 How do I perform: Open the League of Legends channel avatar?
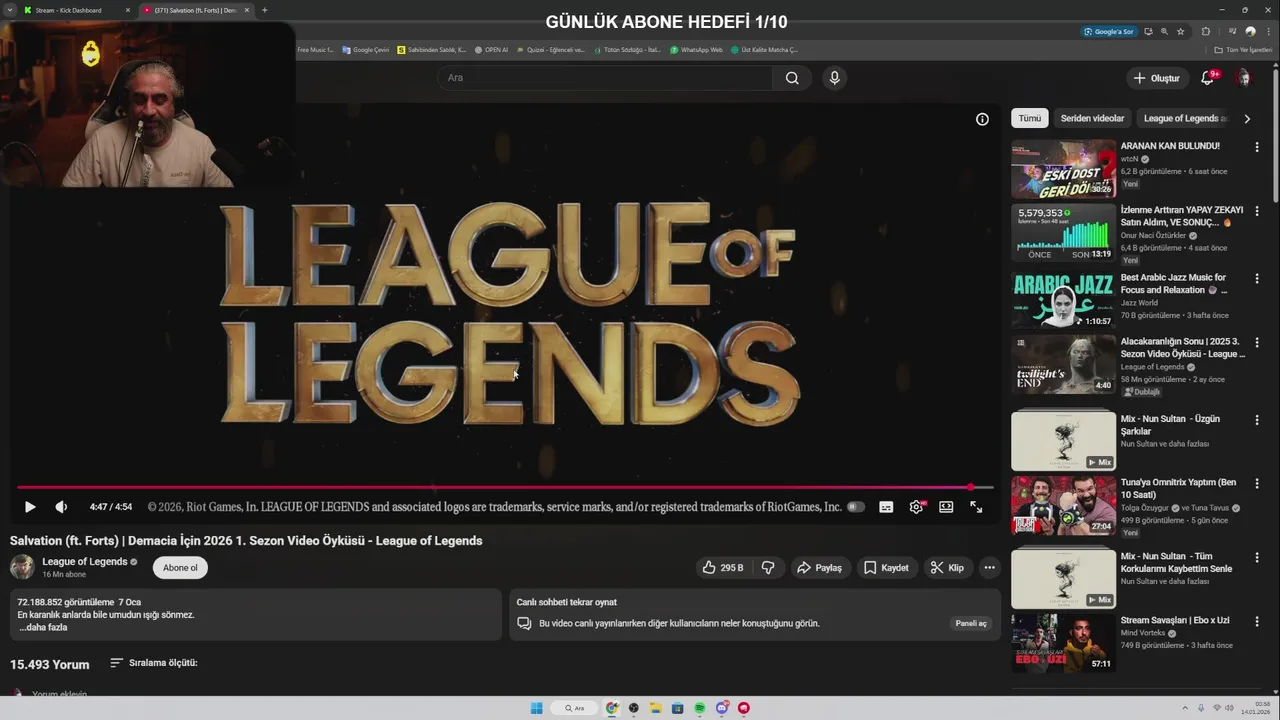(22, 567)
